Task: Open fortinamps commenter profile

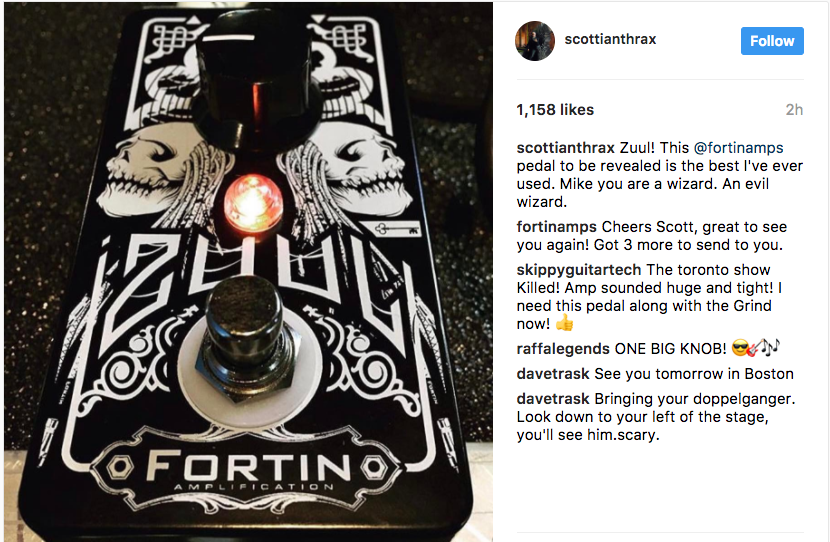Action: click(556, 227)
